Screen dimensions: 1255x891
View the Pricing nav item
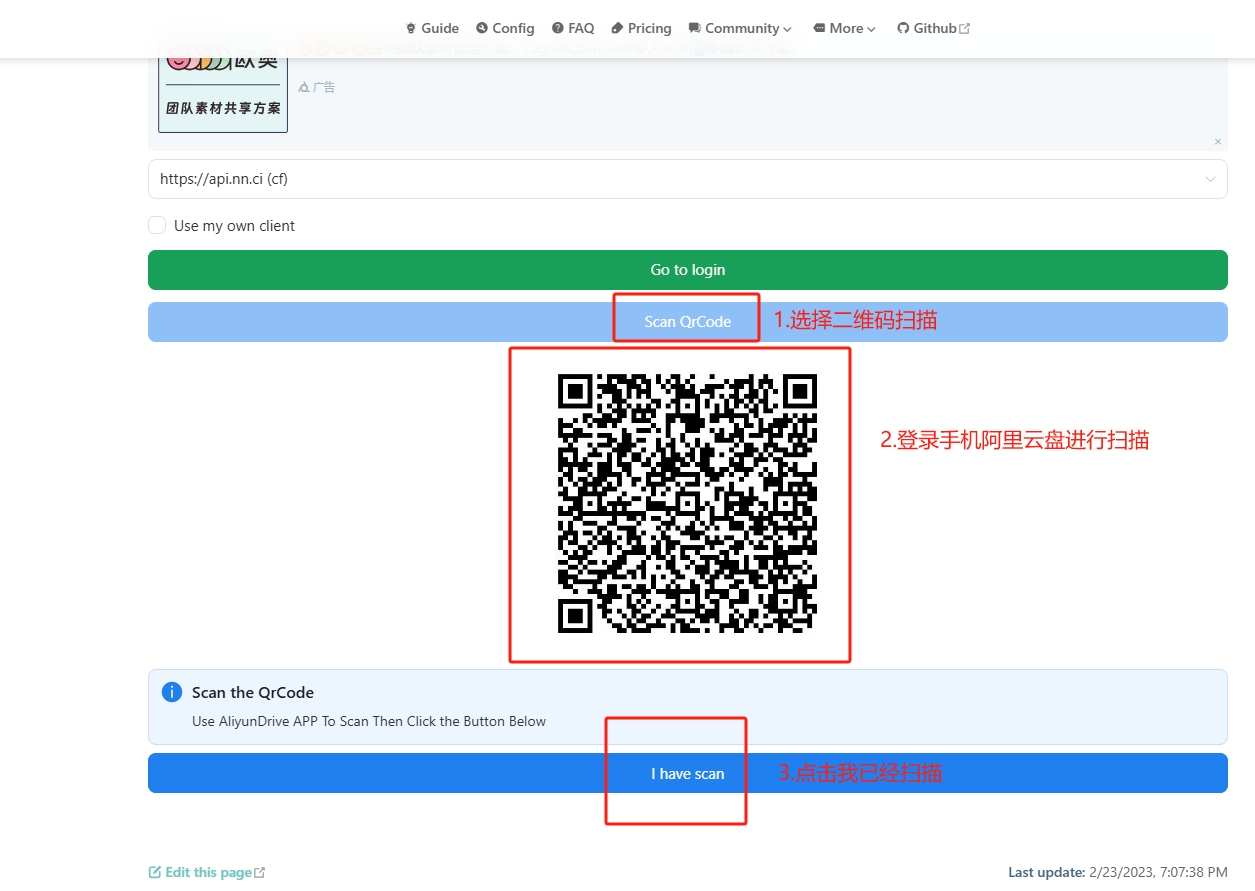click(641, 28)
